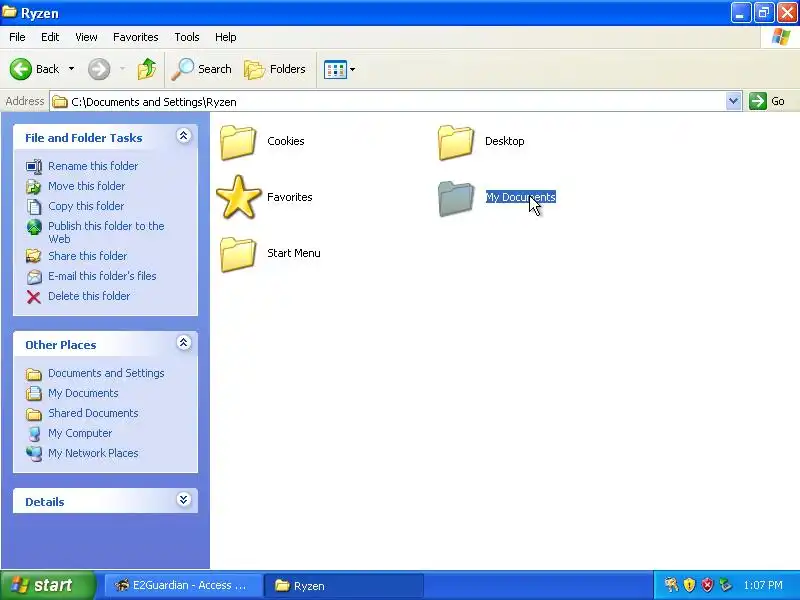Select the Cookies folder icon
Screen dimensions: 800x600
238,142
